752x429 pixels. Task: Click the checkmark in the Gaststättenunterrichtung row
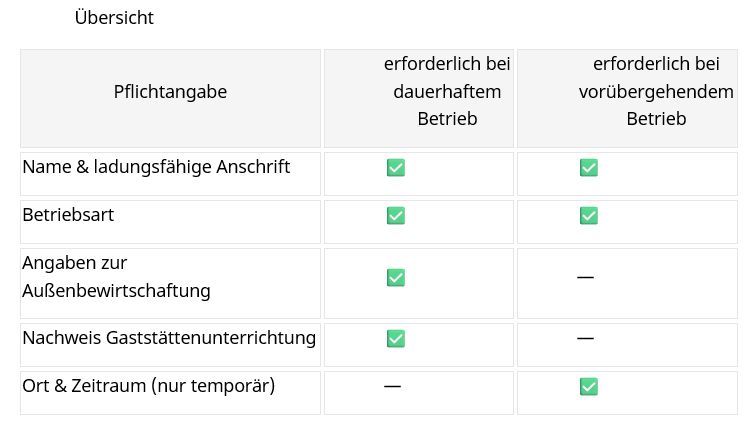click(395, 338)
